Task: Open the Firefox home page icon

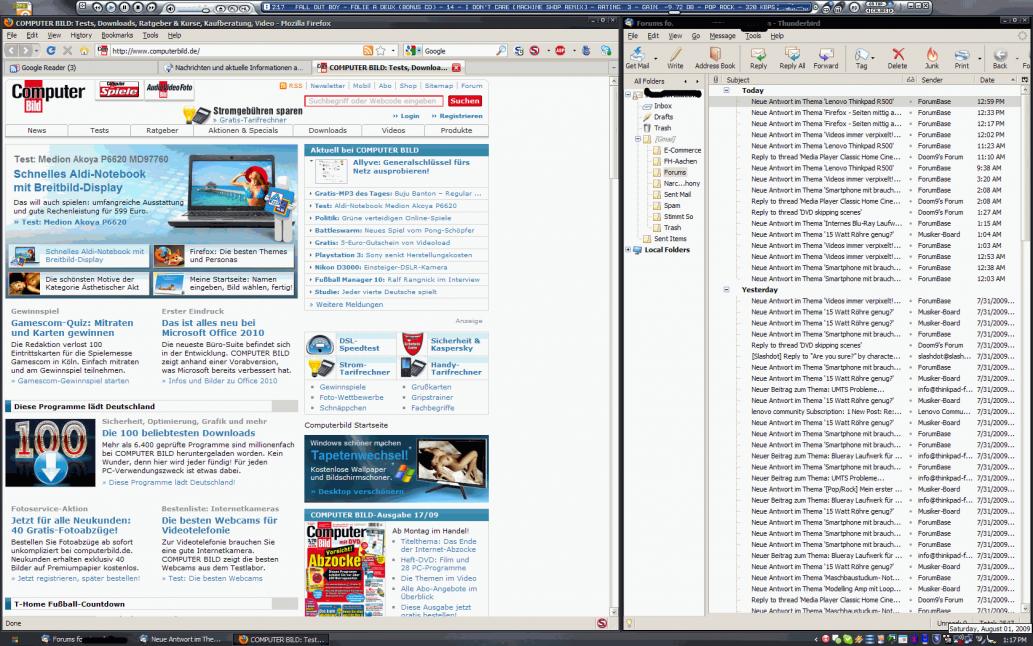Action: pos(84,51)
